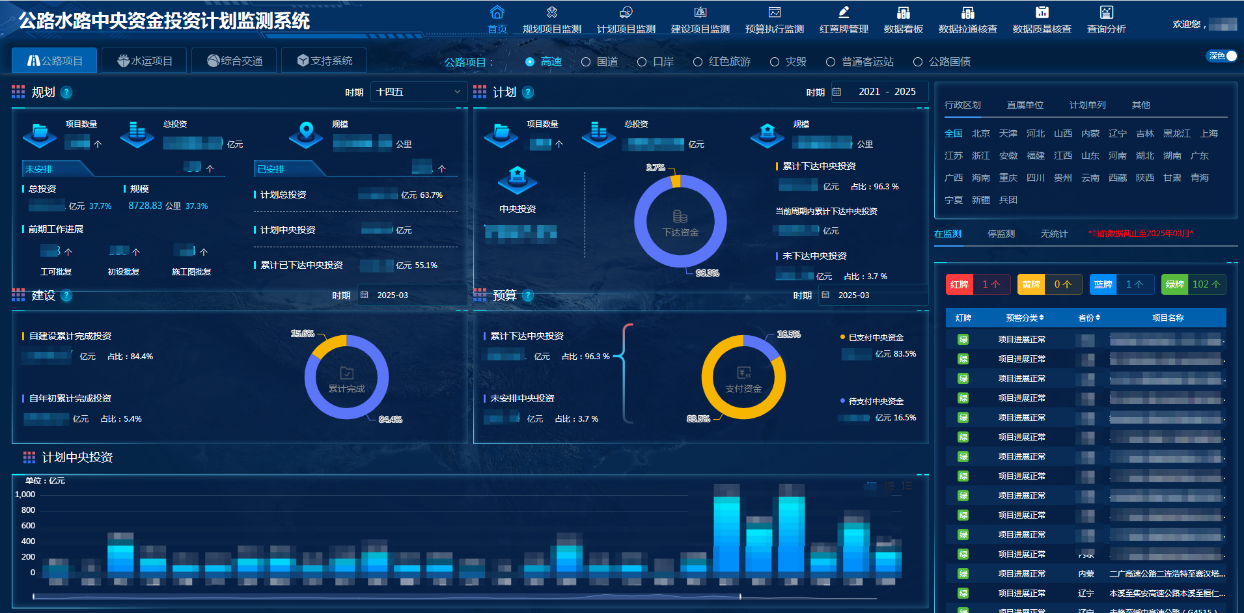Click the 红黄牌管理 pencil icon

843,12
